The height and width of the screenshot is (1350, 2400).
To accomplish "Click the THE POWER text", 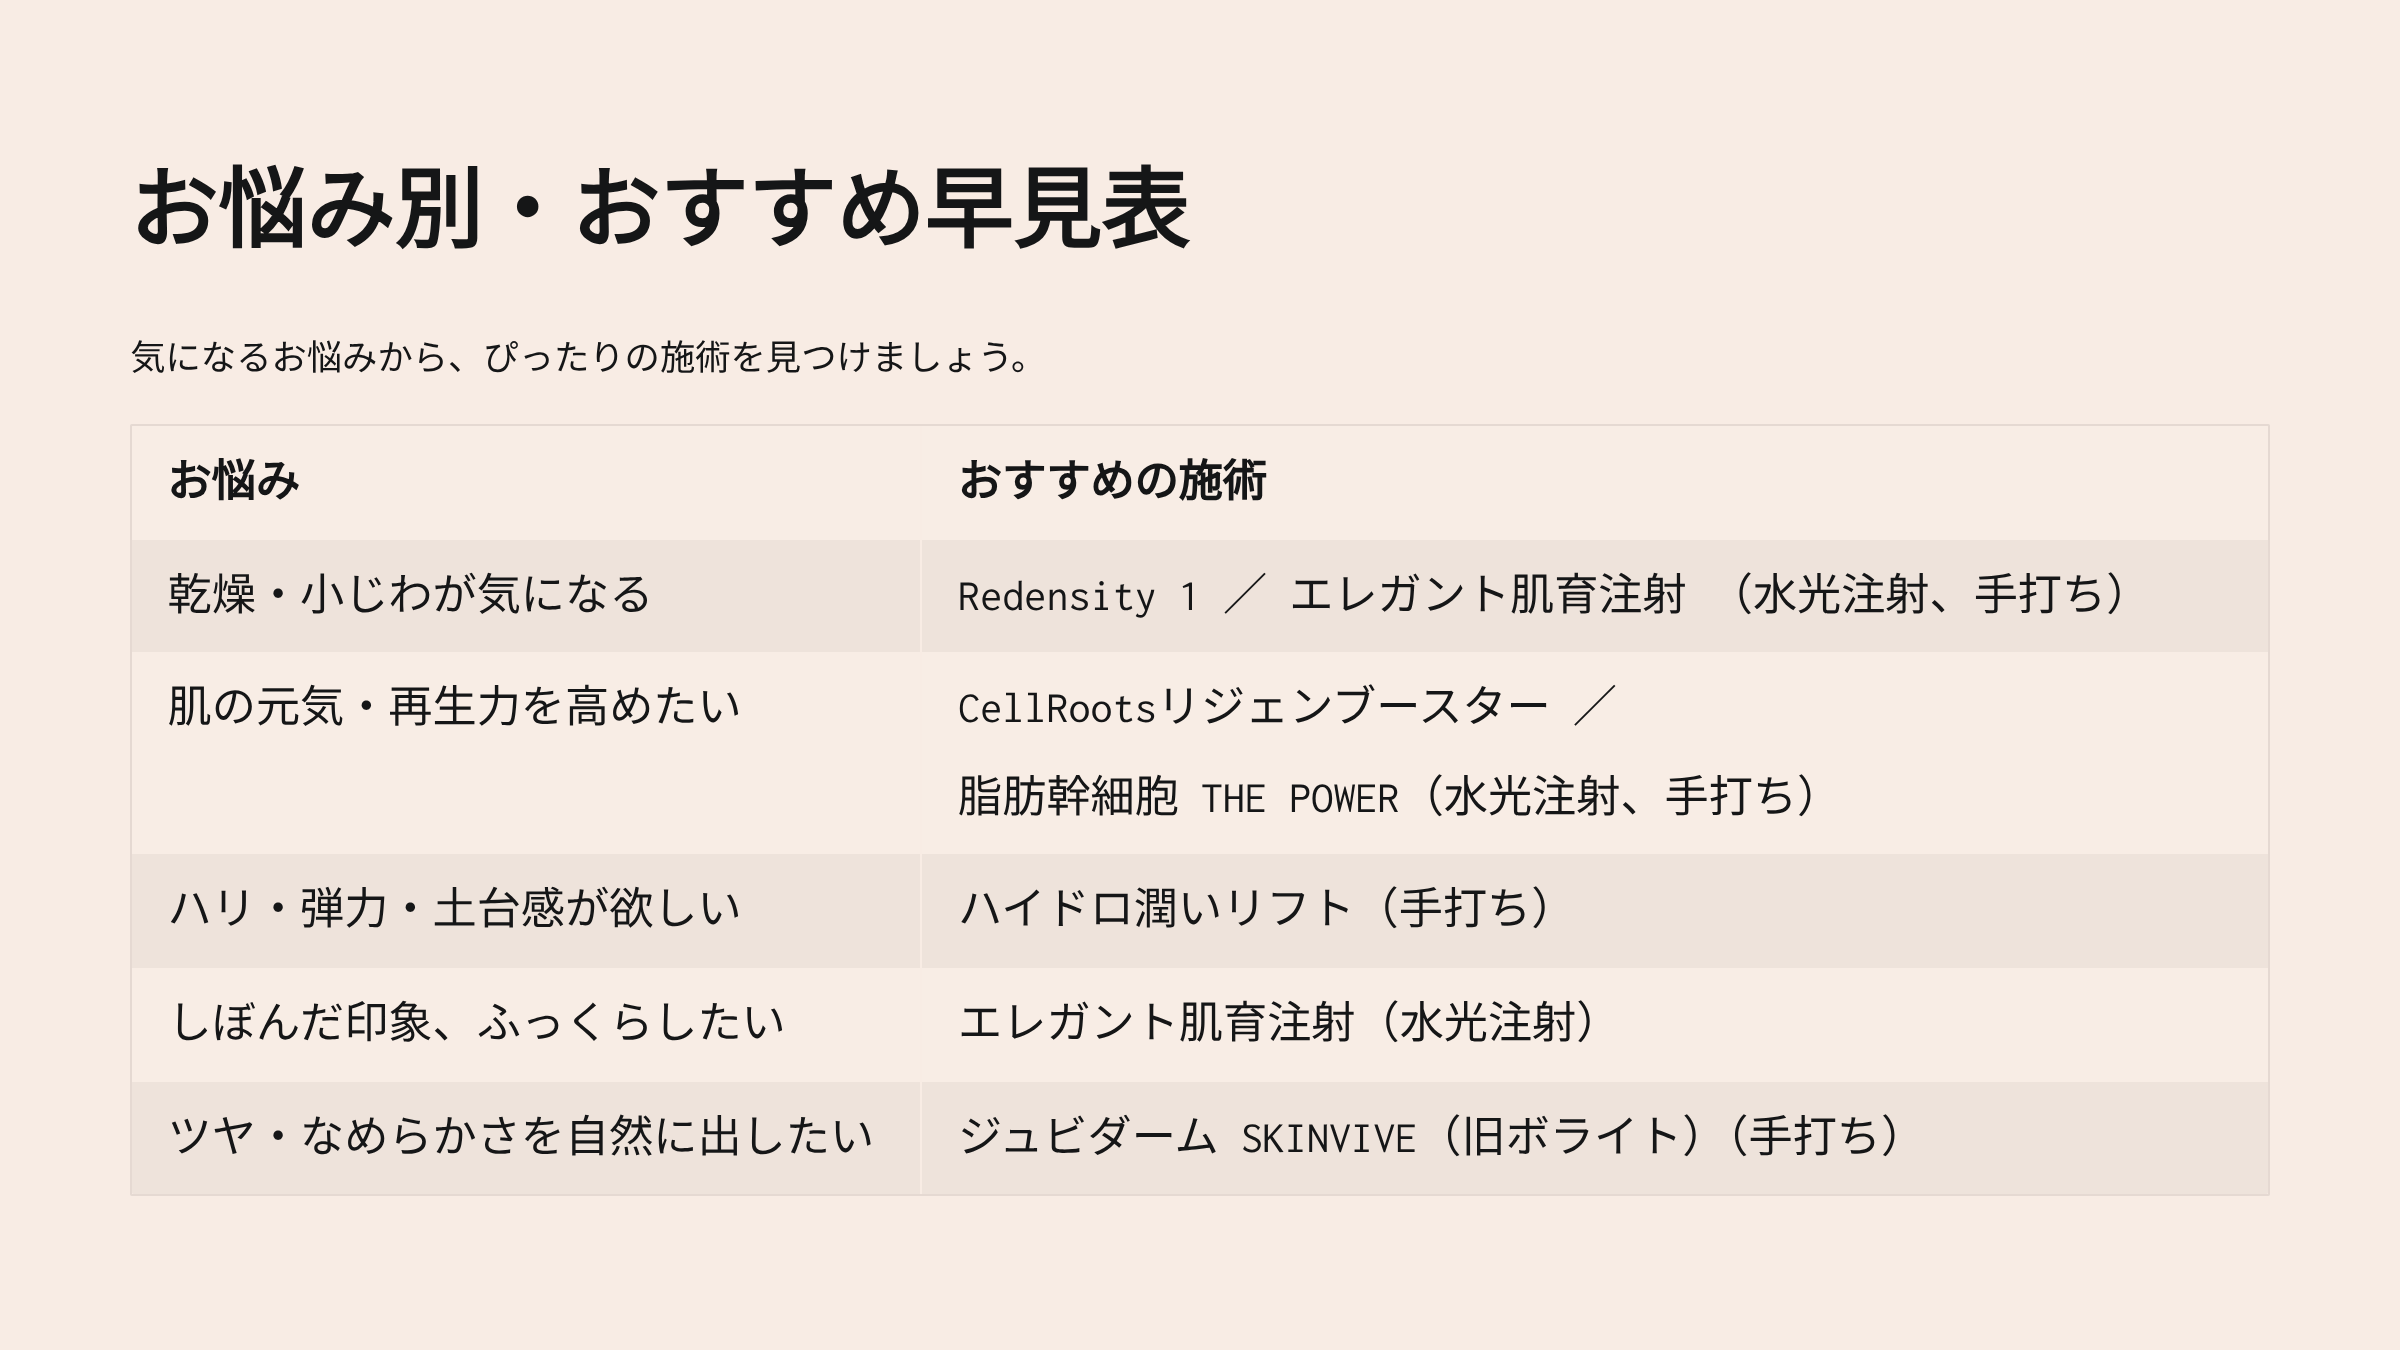I will 1299,799.
